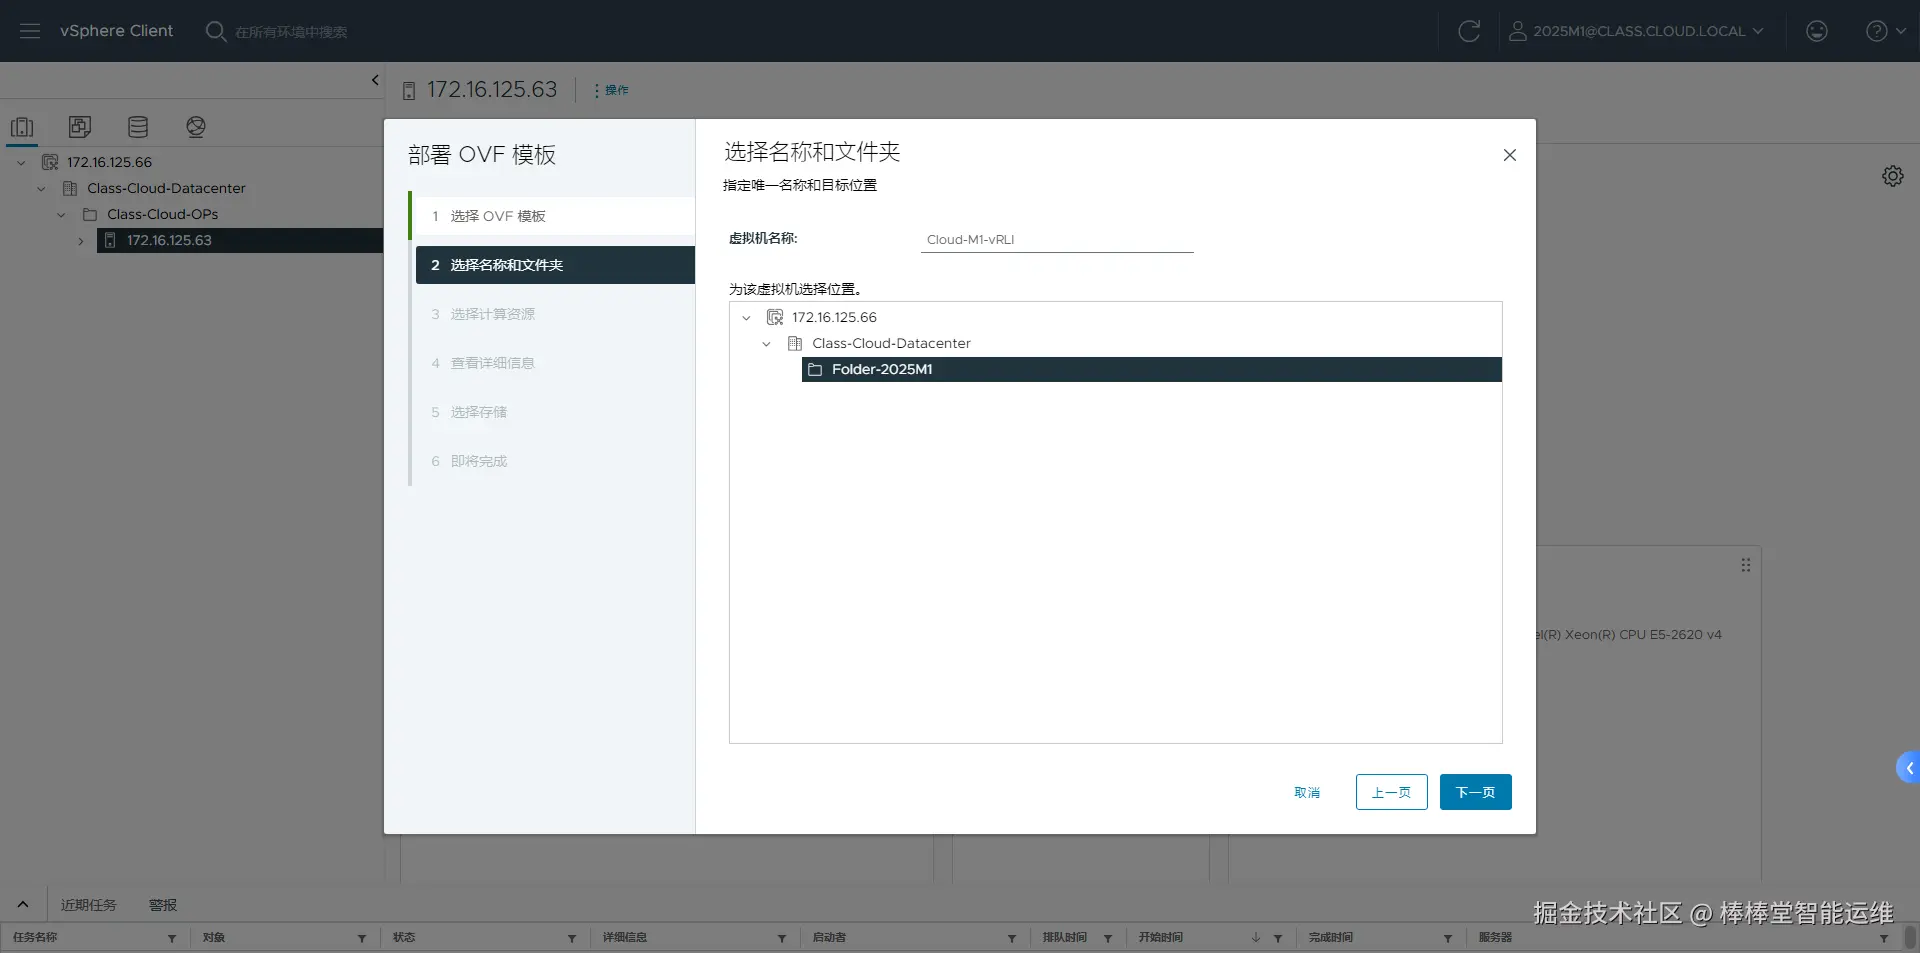This screenshot has width=1920, height=953.
Task: Select Class-Cloud-OPs folder in sidebar tree
Action: point(162,214)
